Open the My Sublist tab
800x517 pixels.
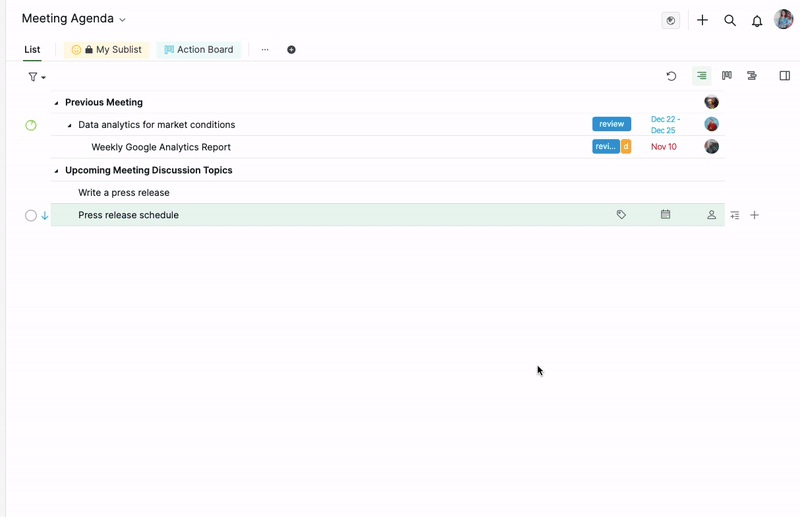point(107,50)
